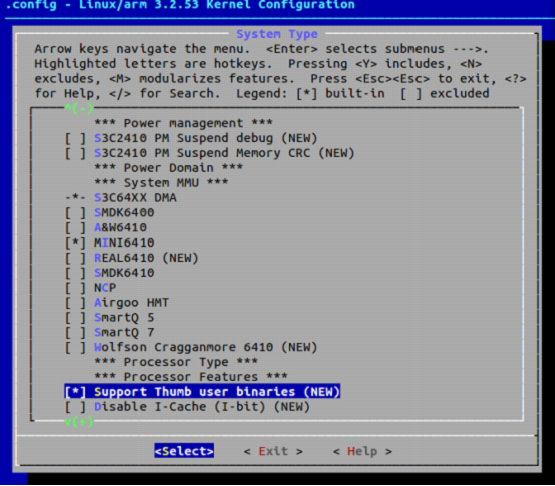Click the Power Domain section header
This screenshot has width=555, height=486.
pos(168,167)
